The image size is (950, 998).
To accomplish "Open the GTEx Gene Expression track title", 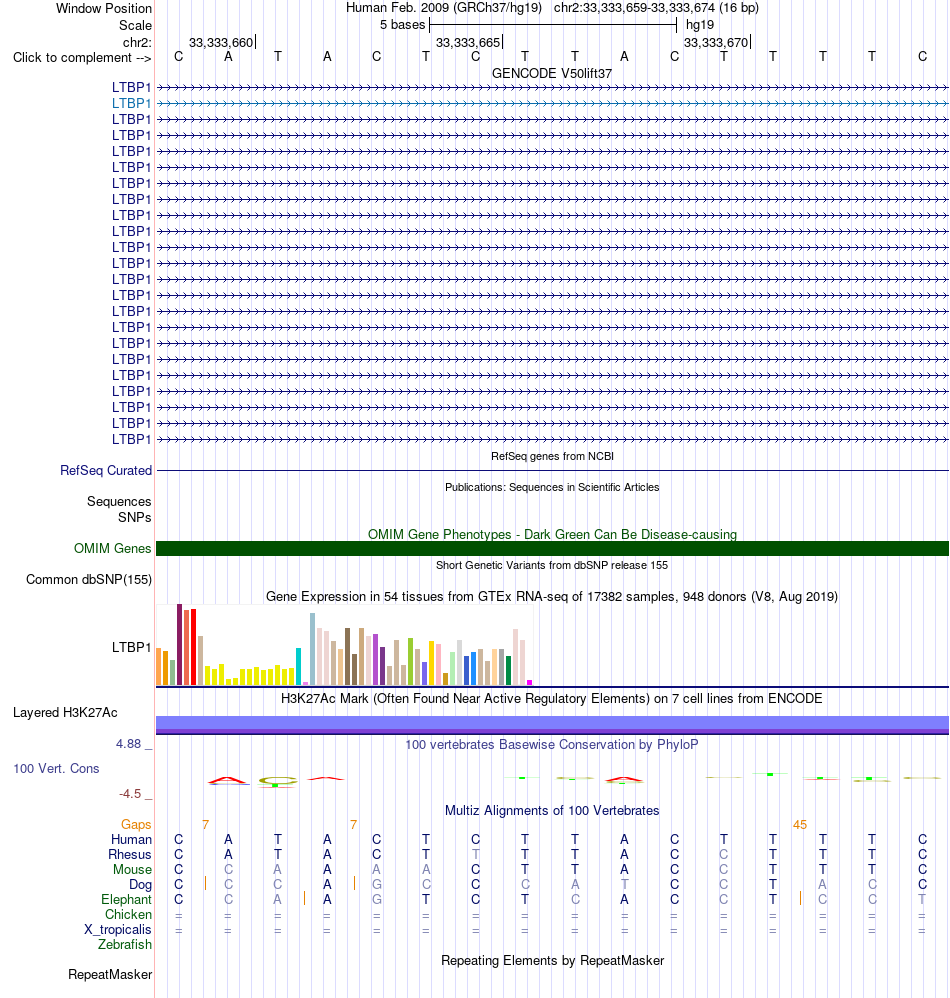I will (x=552, y=596).
